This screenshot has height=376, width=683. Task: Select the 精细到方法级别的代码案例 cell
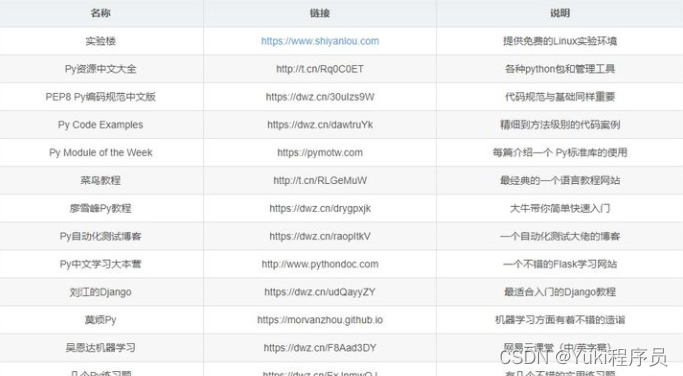(560, 125)
